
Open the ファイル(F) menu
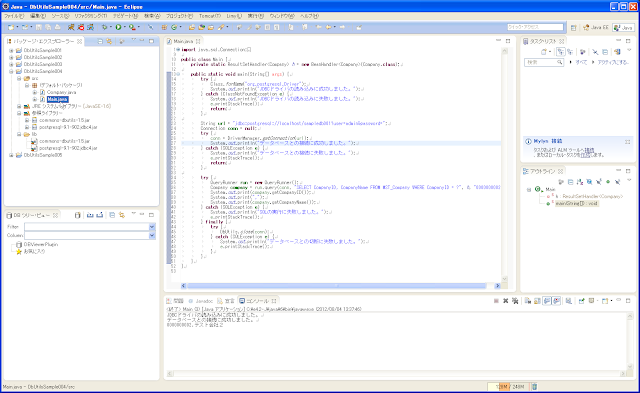pyautogui.click(x=14, y=16)
